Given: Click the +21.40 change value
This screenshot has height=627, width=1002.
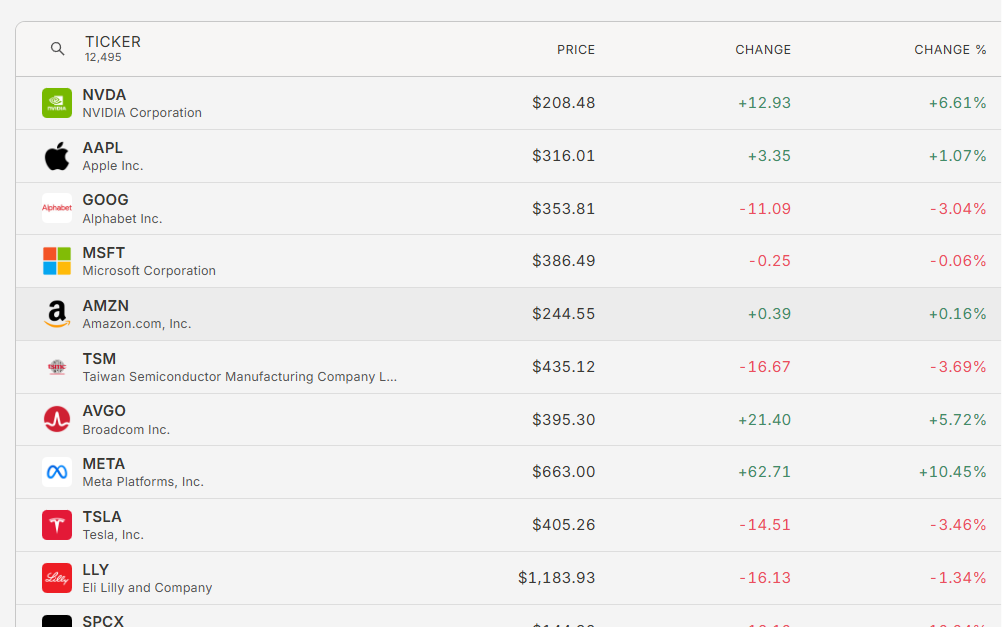Looking at the screenshot, I should tap(764, 420).
